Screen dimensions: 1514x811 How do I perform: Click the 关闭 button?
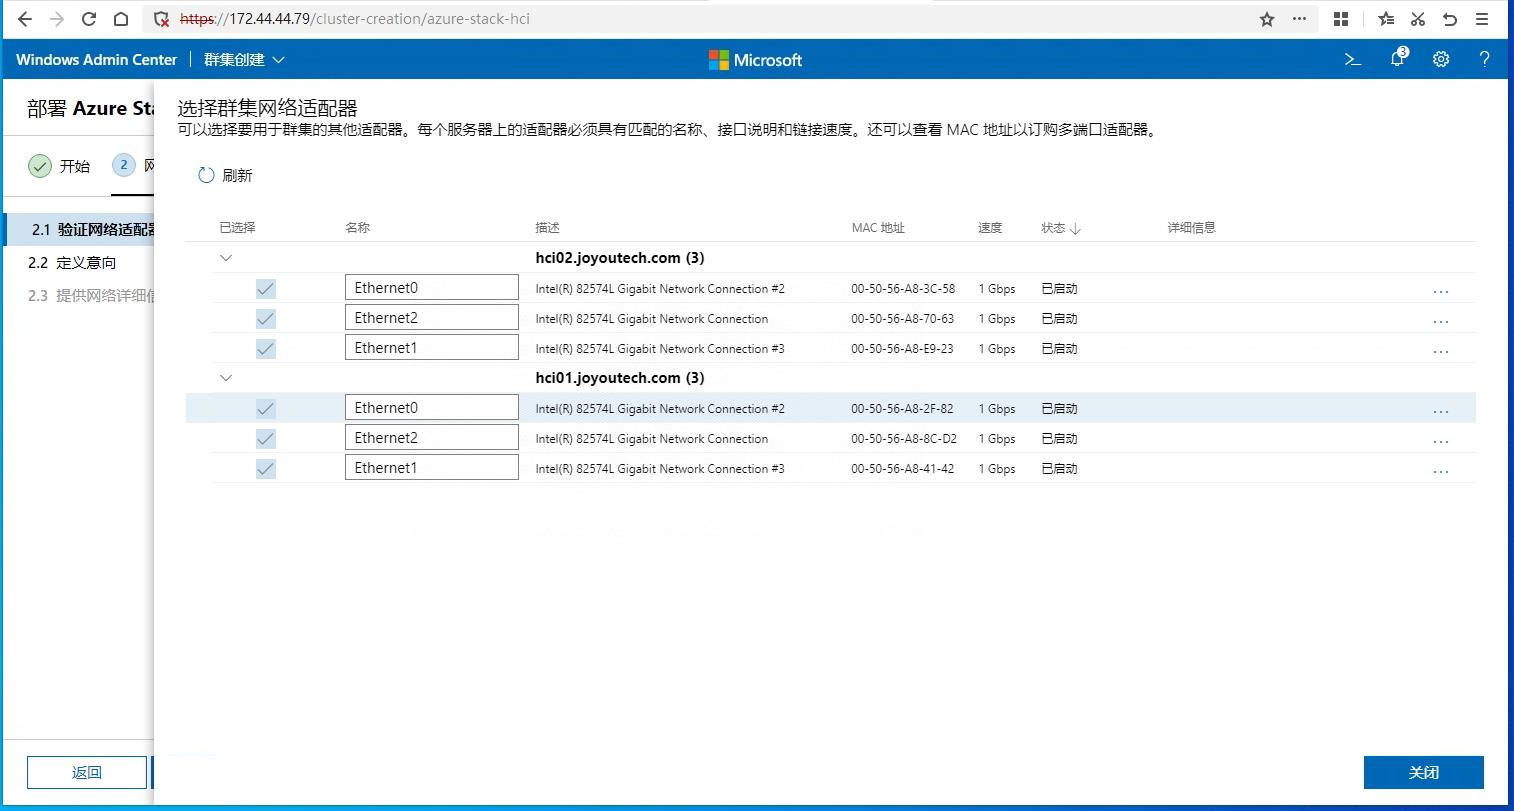(1423, 772)
